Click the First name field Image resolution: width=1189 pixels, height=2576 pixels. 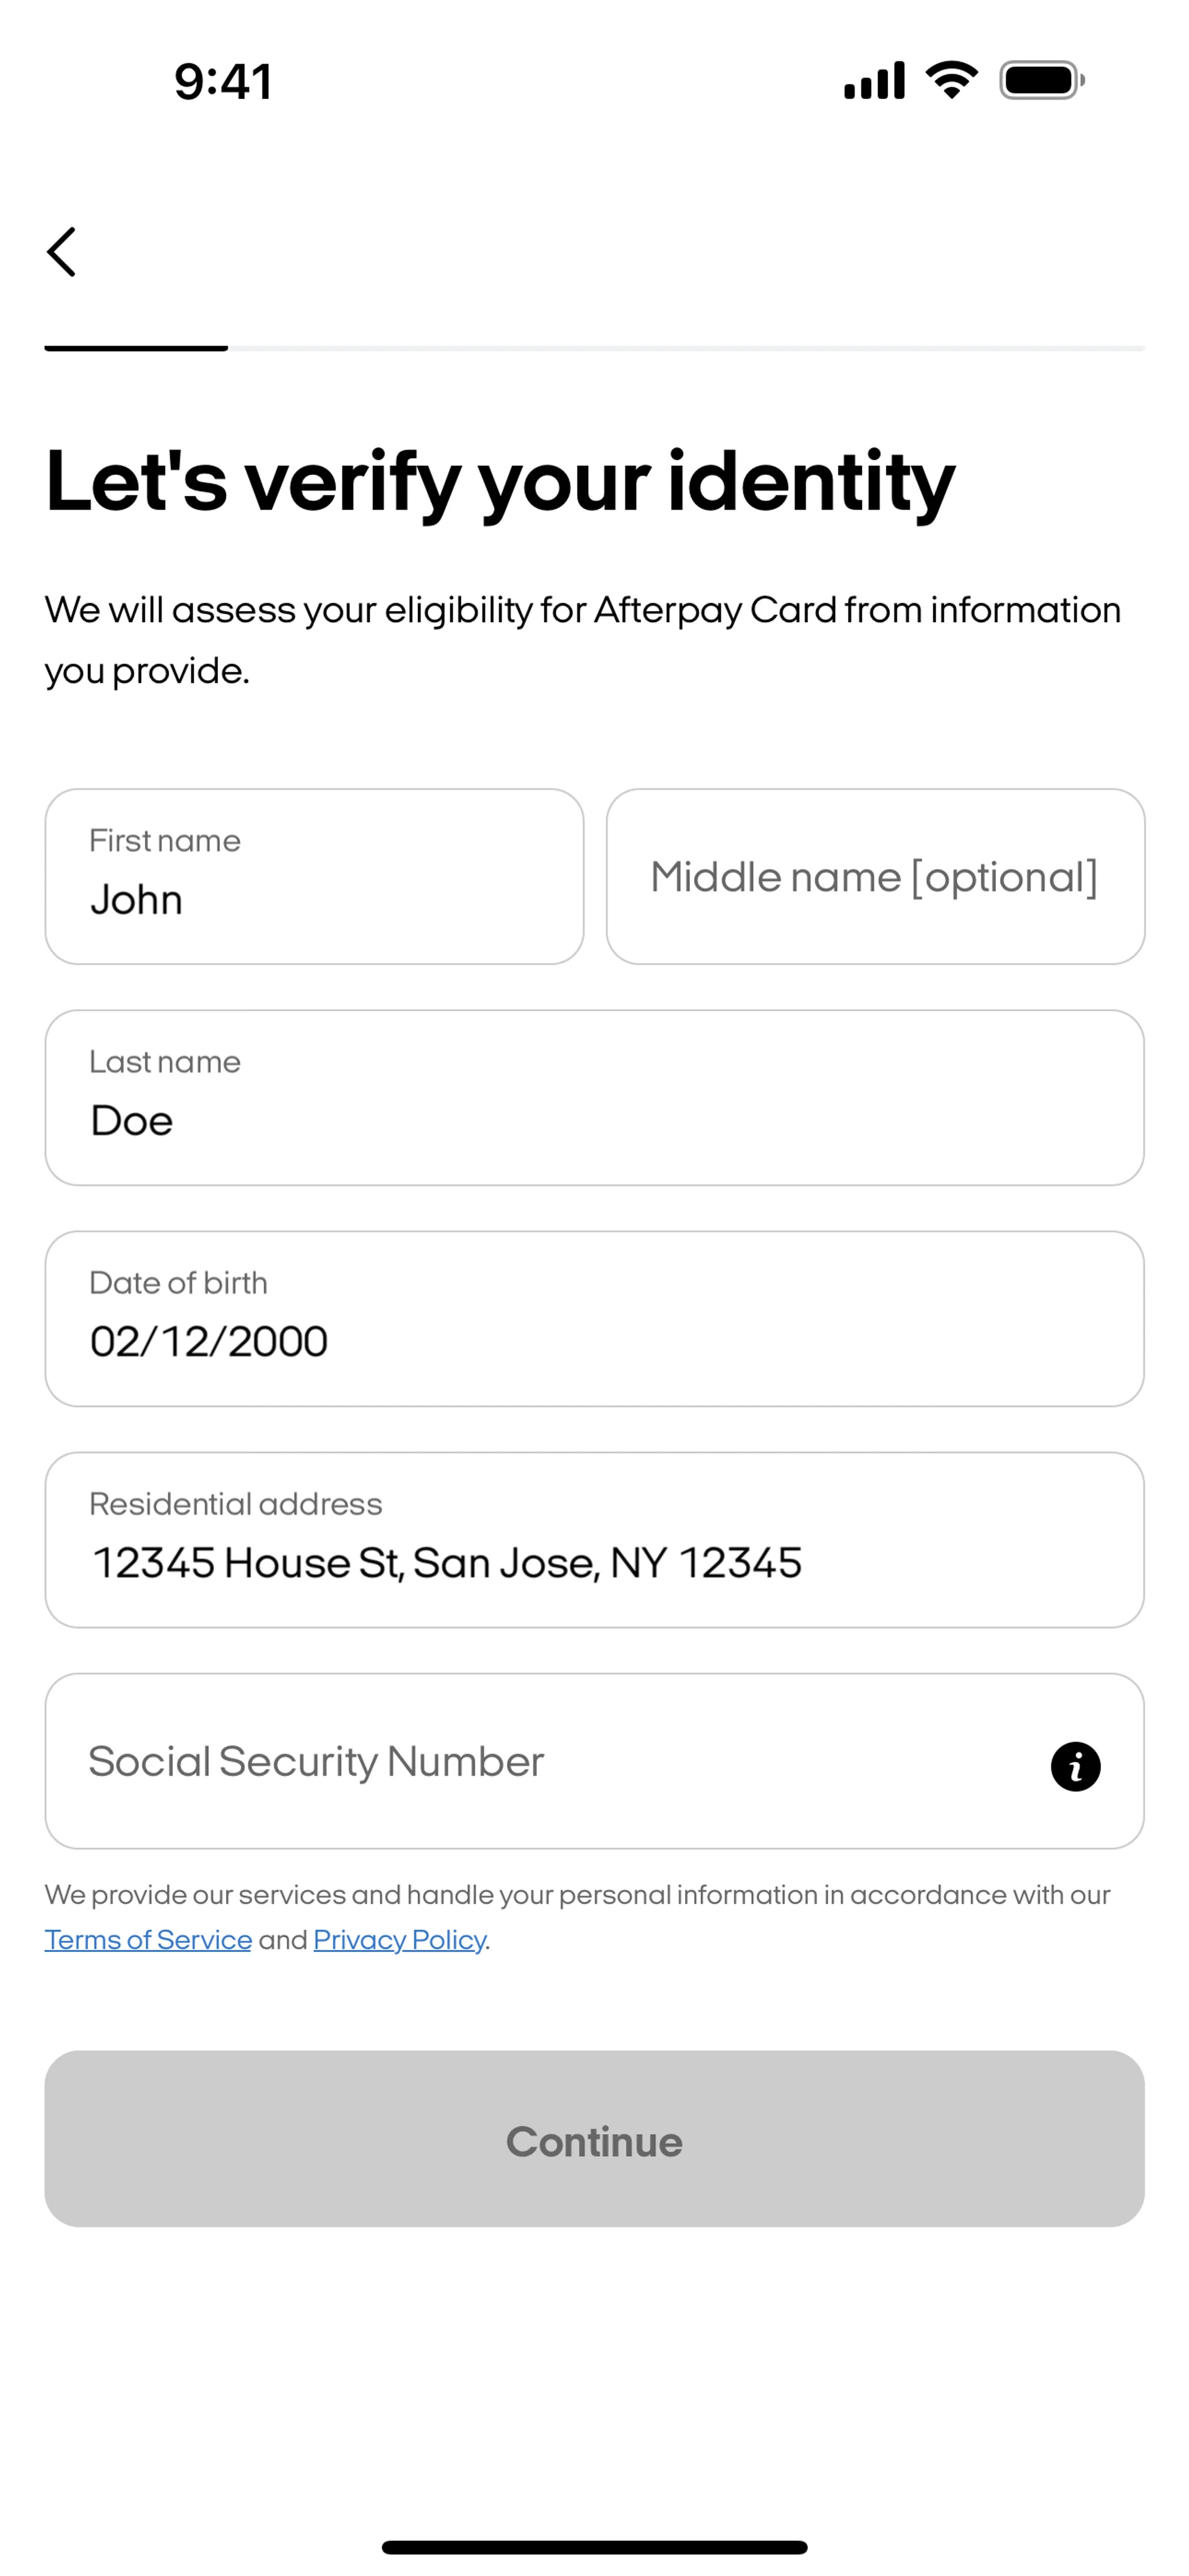tap(314, 876)
